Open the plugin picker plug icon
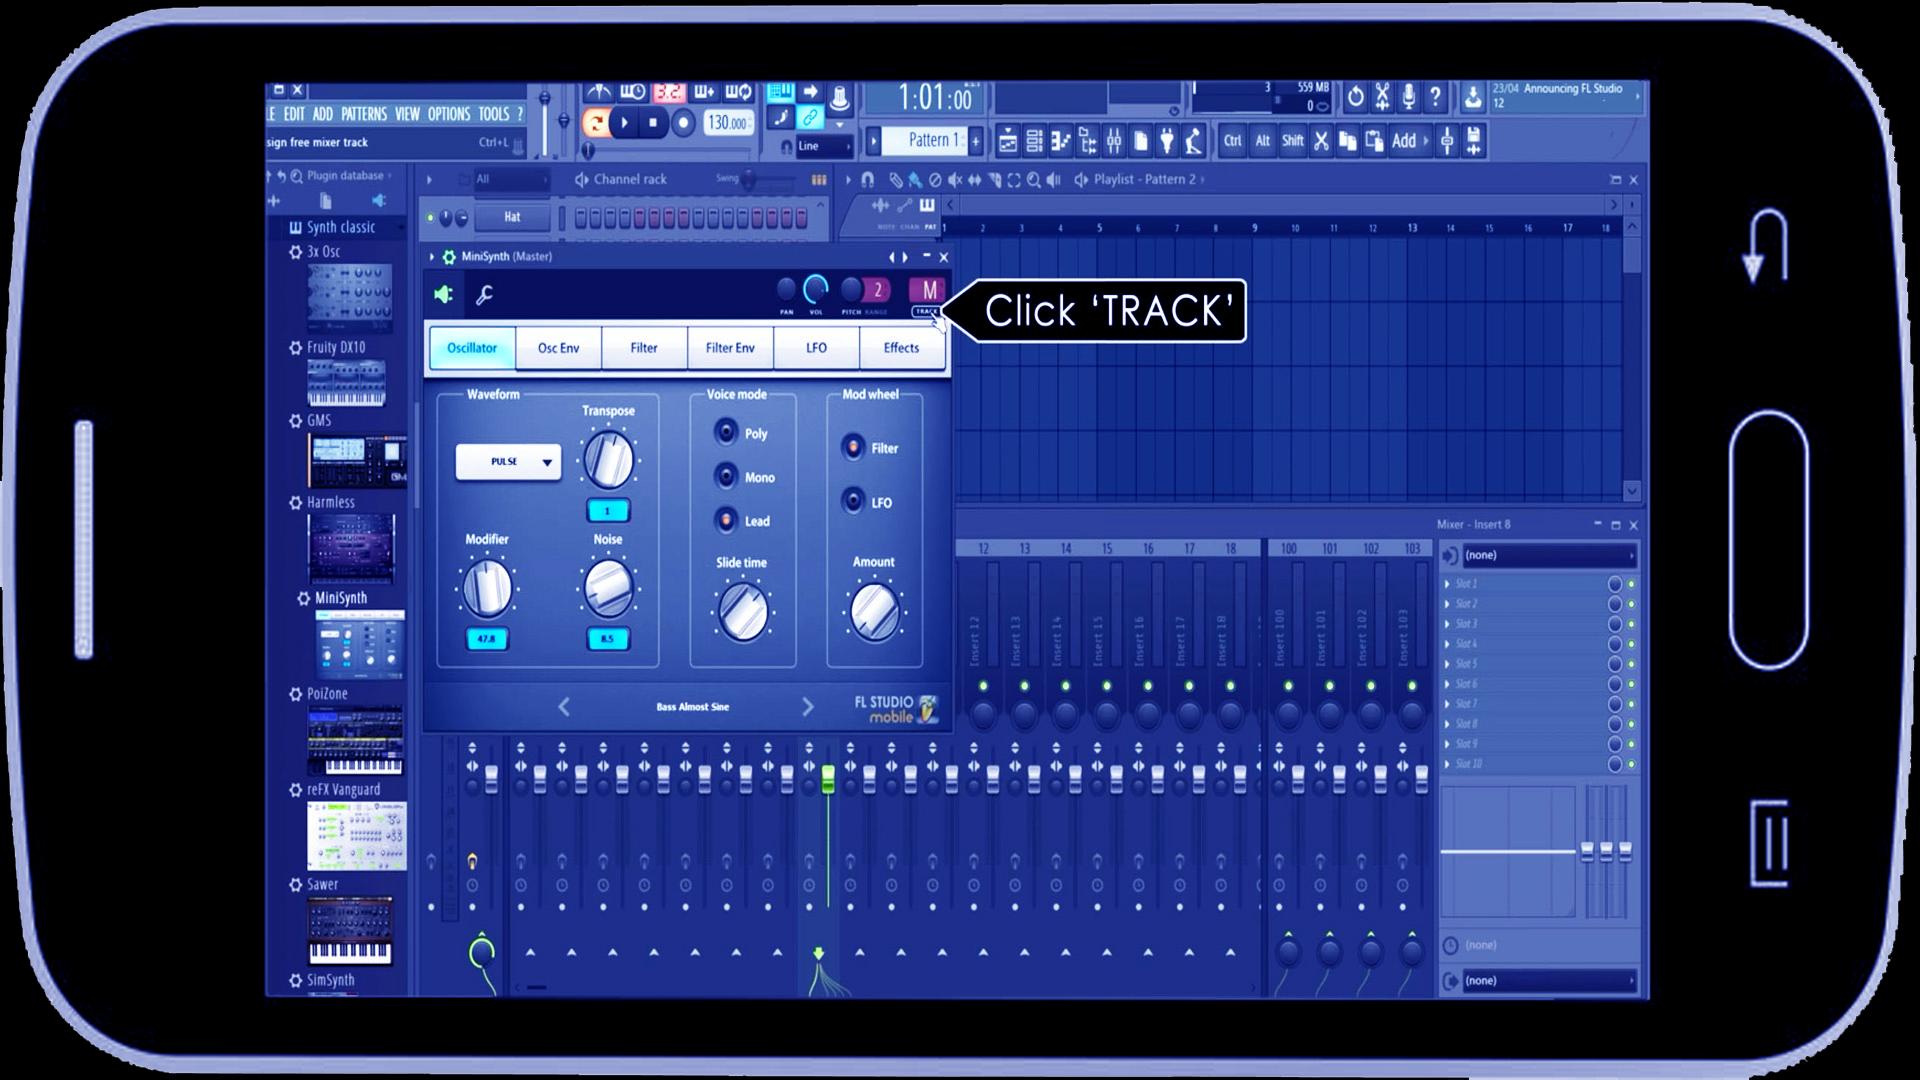 1167,141
